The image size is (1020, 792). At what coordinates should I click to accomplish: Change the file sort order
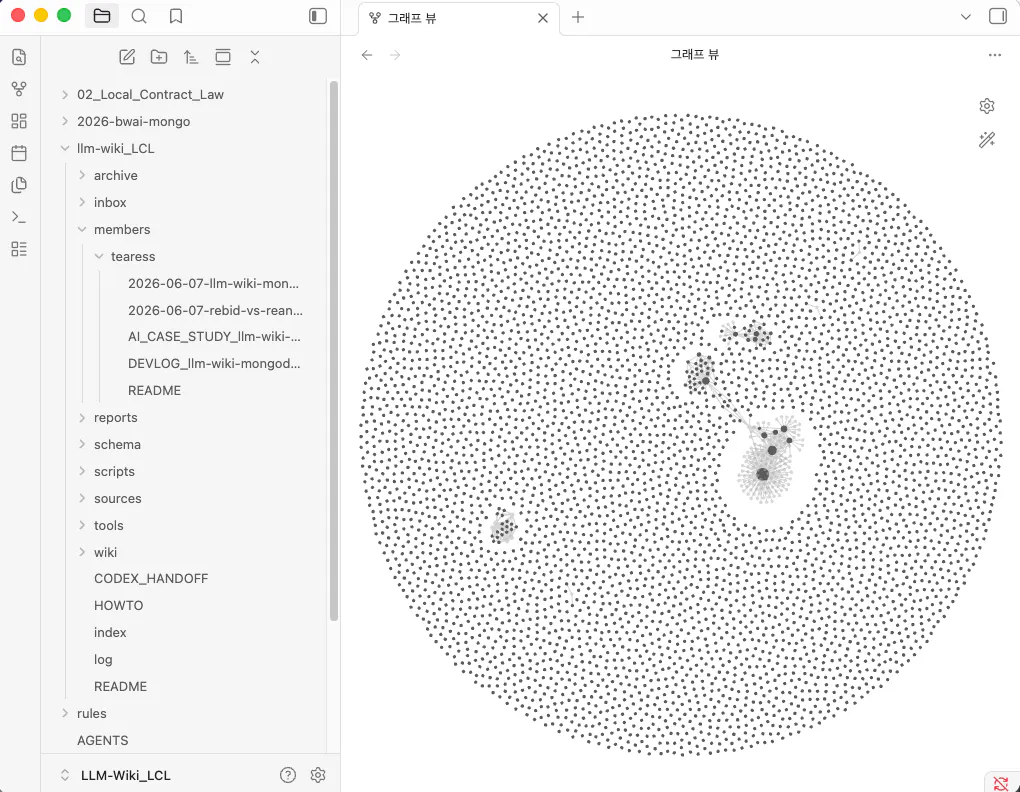click(x=191, y=57)
